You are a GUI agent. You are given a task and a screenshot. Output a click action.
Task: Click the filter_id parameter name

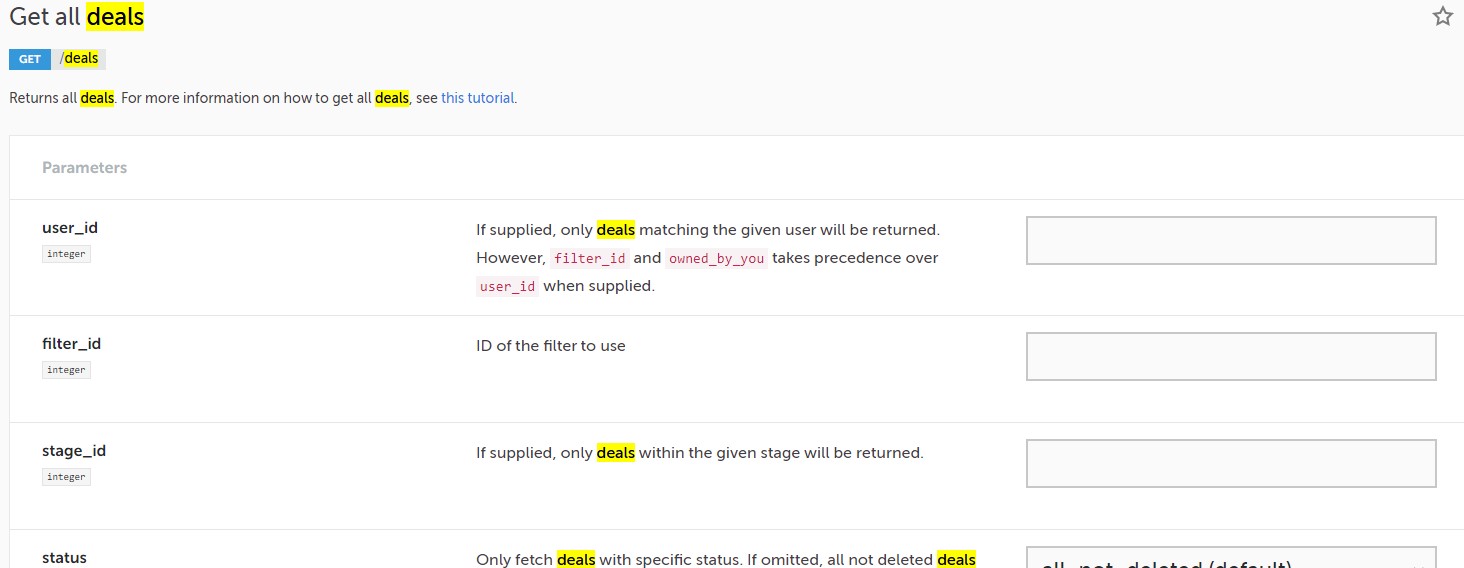click(x=71, y=344)
